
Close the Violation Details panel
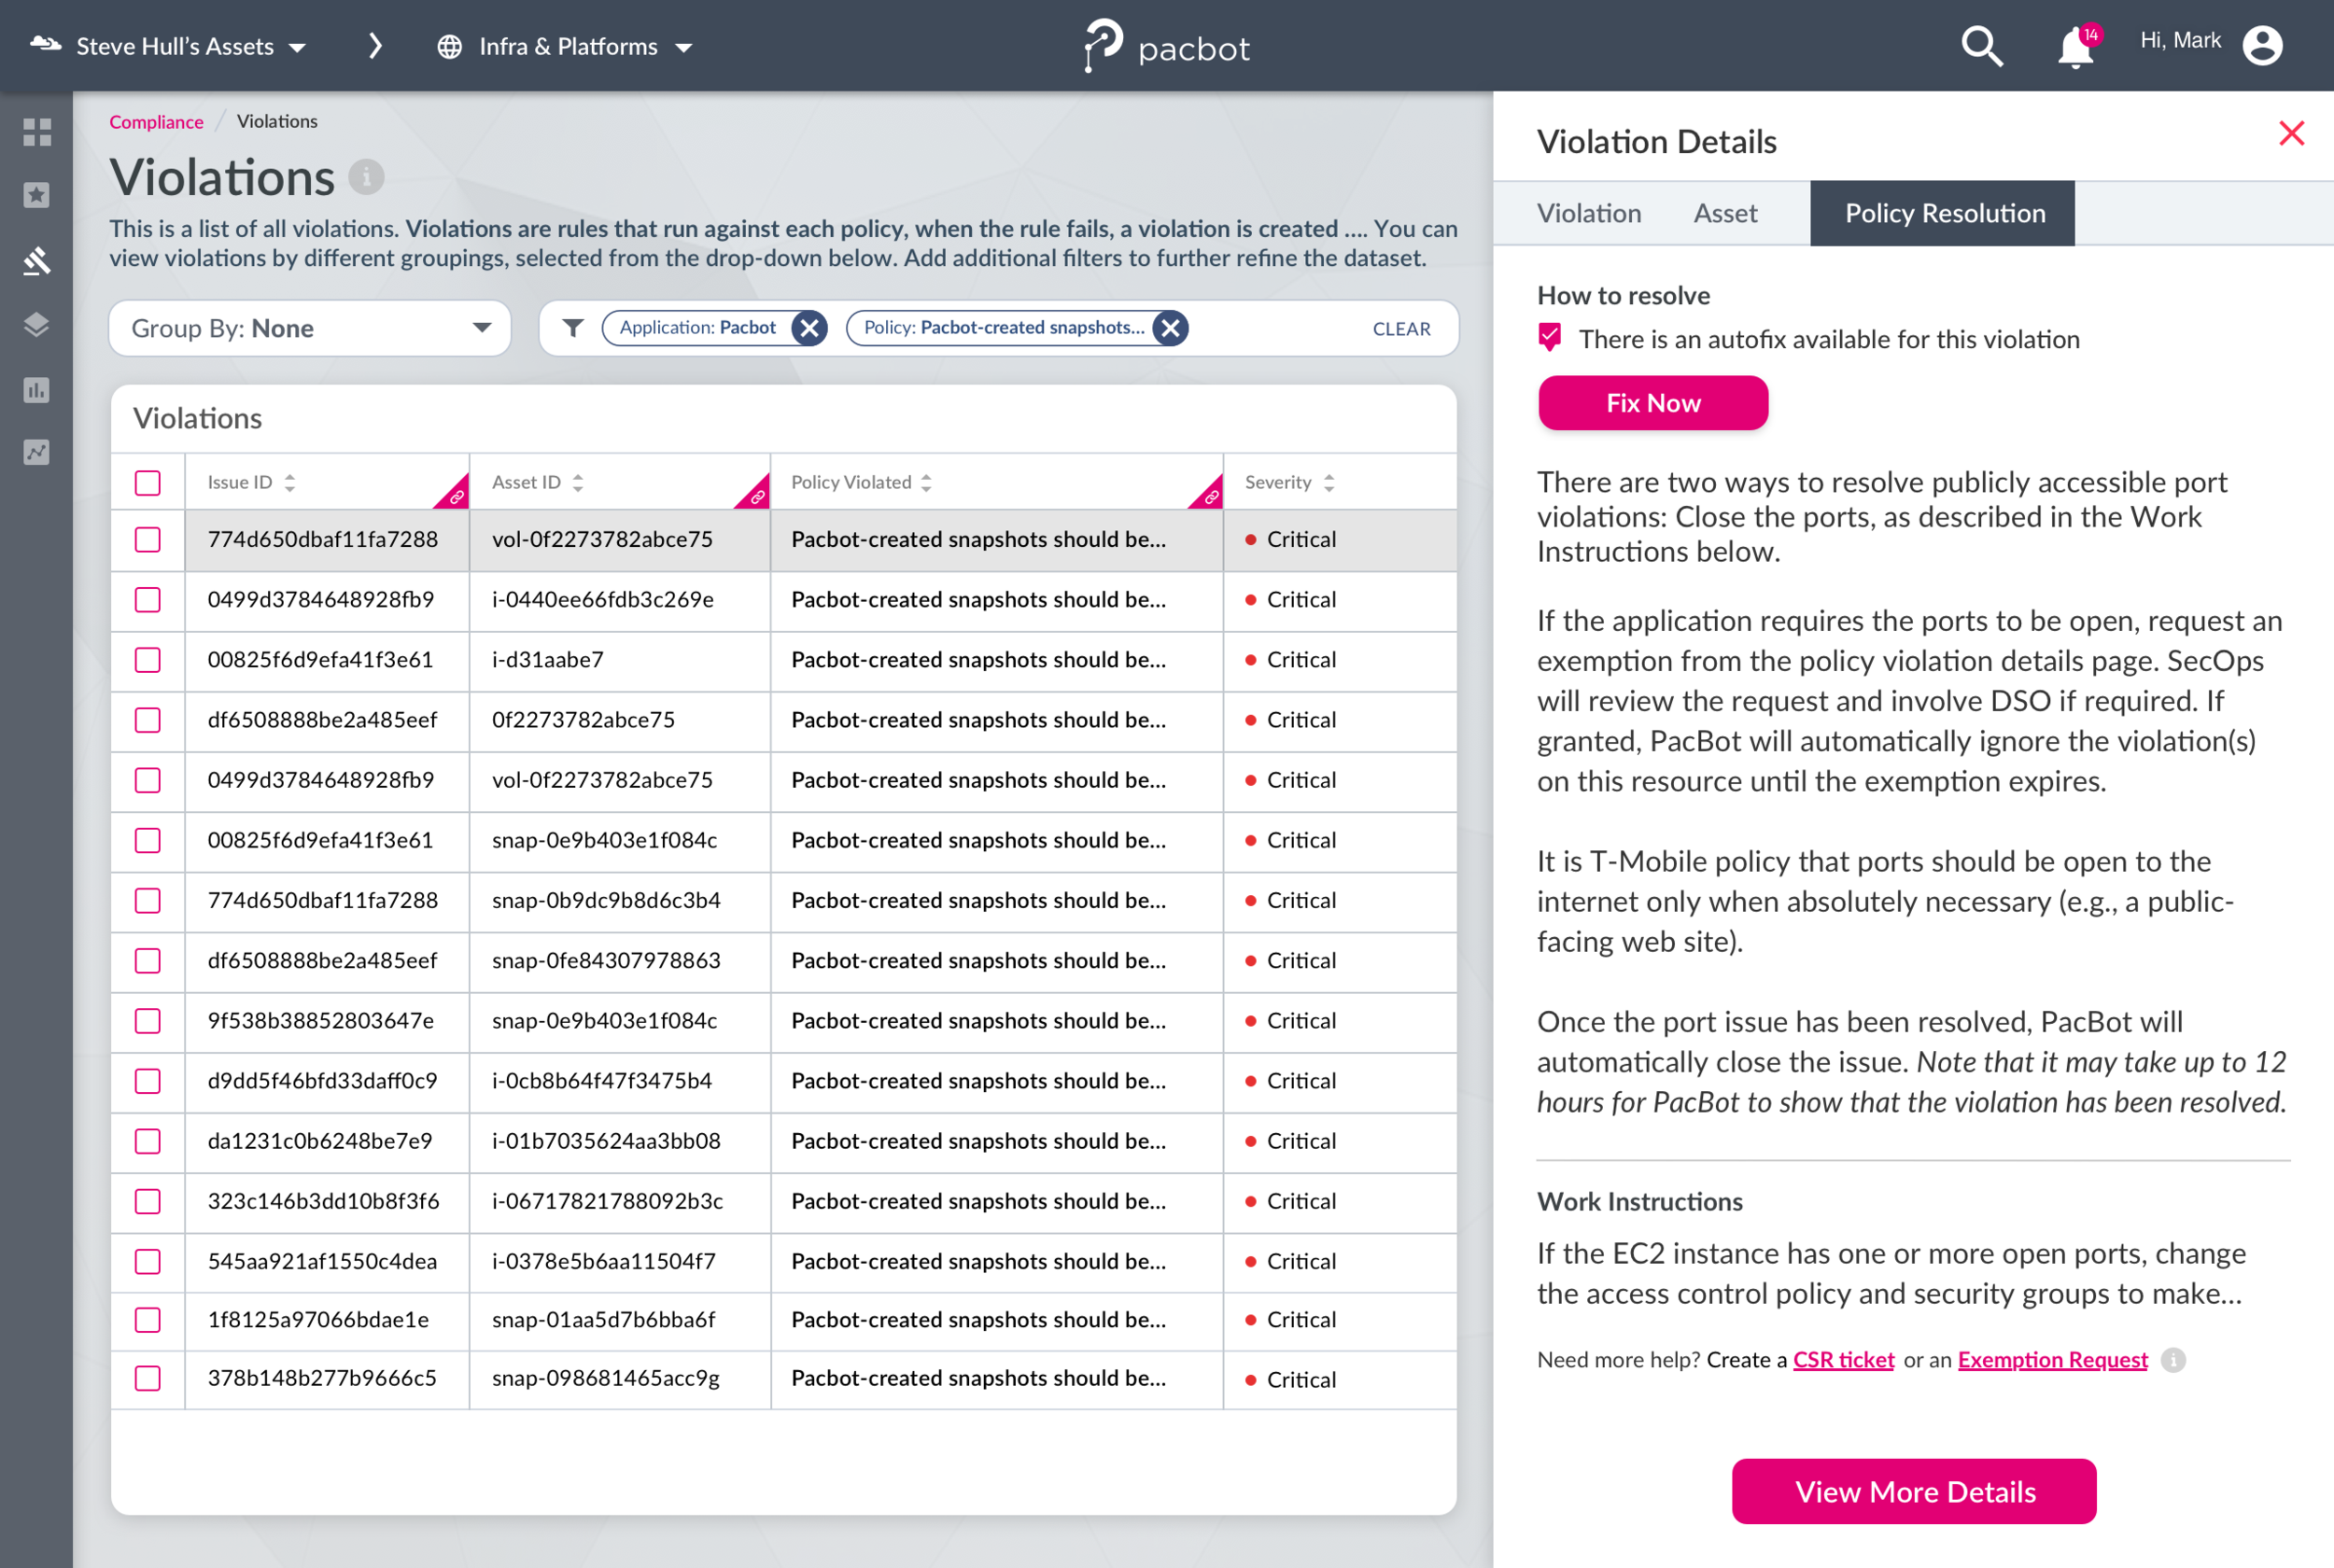[x=2291, y=134]
